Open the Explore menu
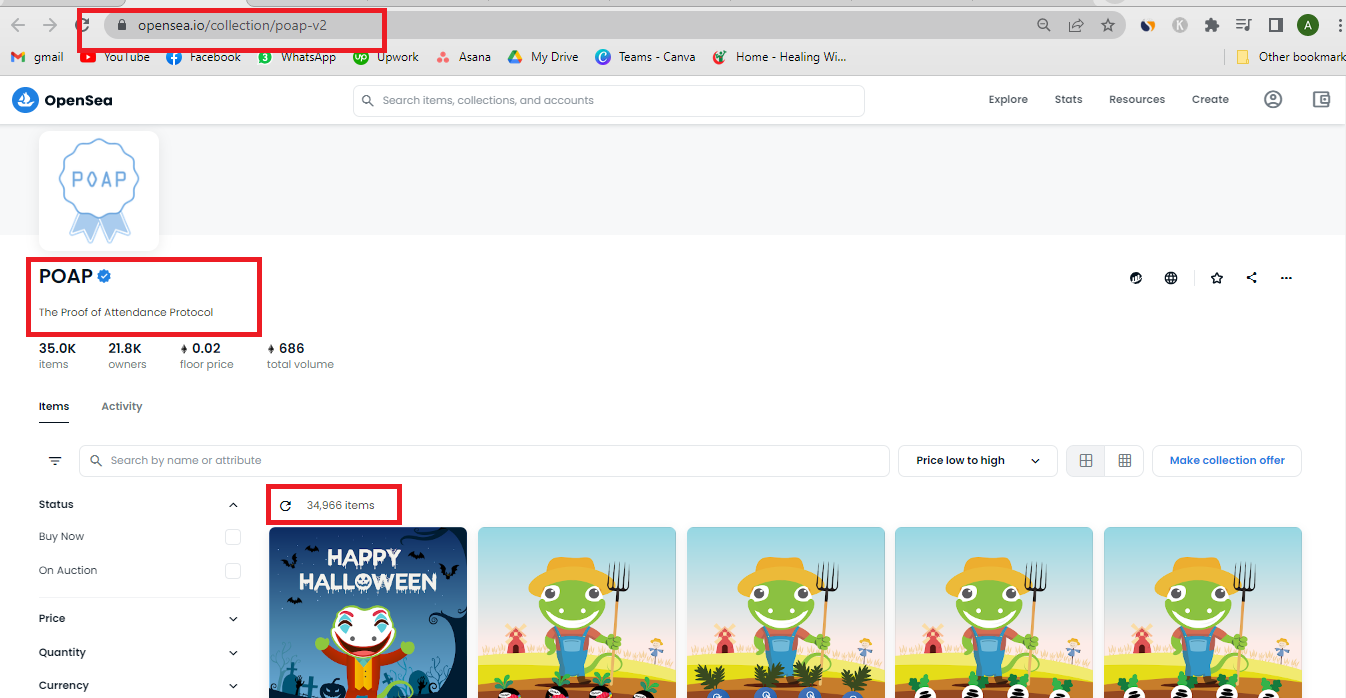Screen dimensions: 1346x698 (x=1008, y=99)
